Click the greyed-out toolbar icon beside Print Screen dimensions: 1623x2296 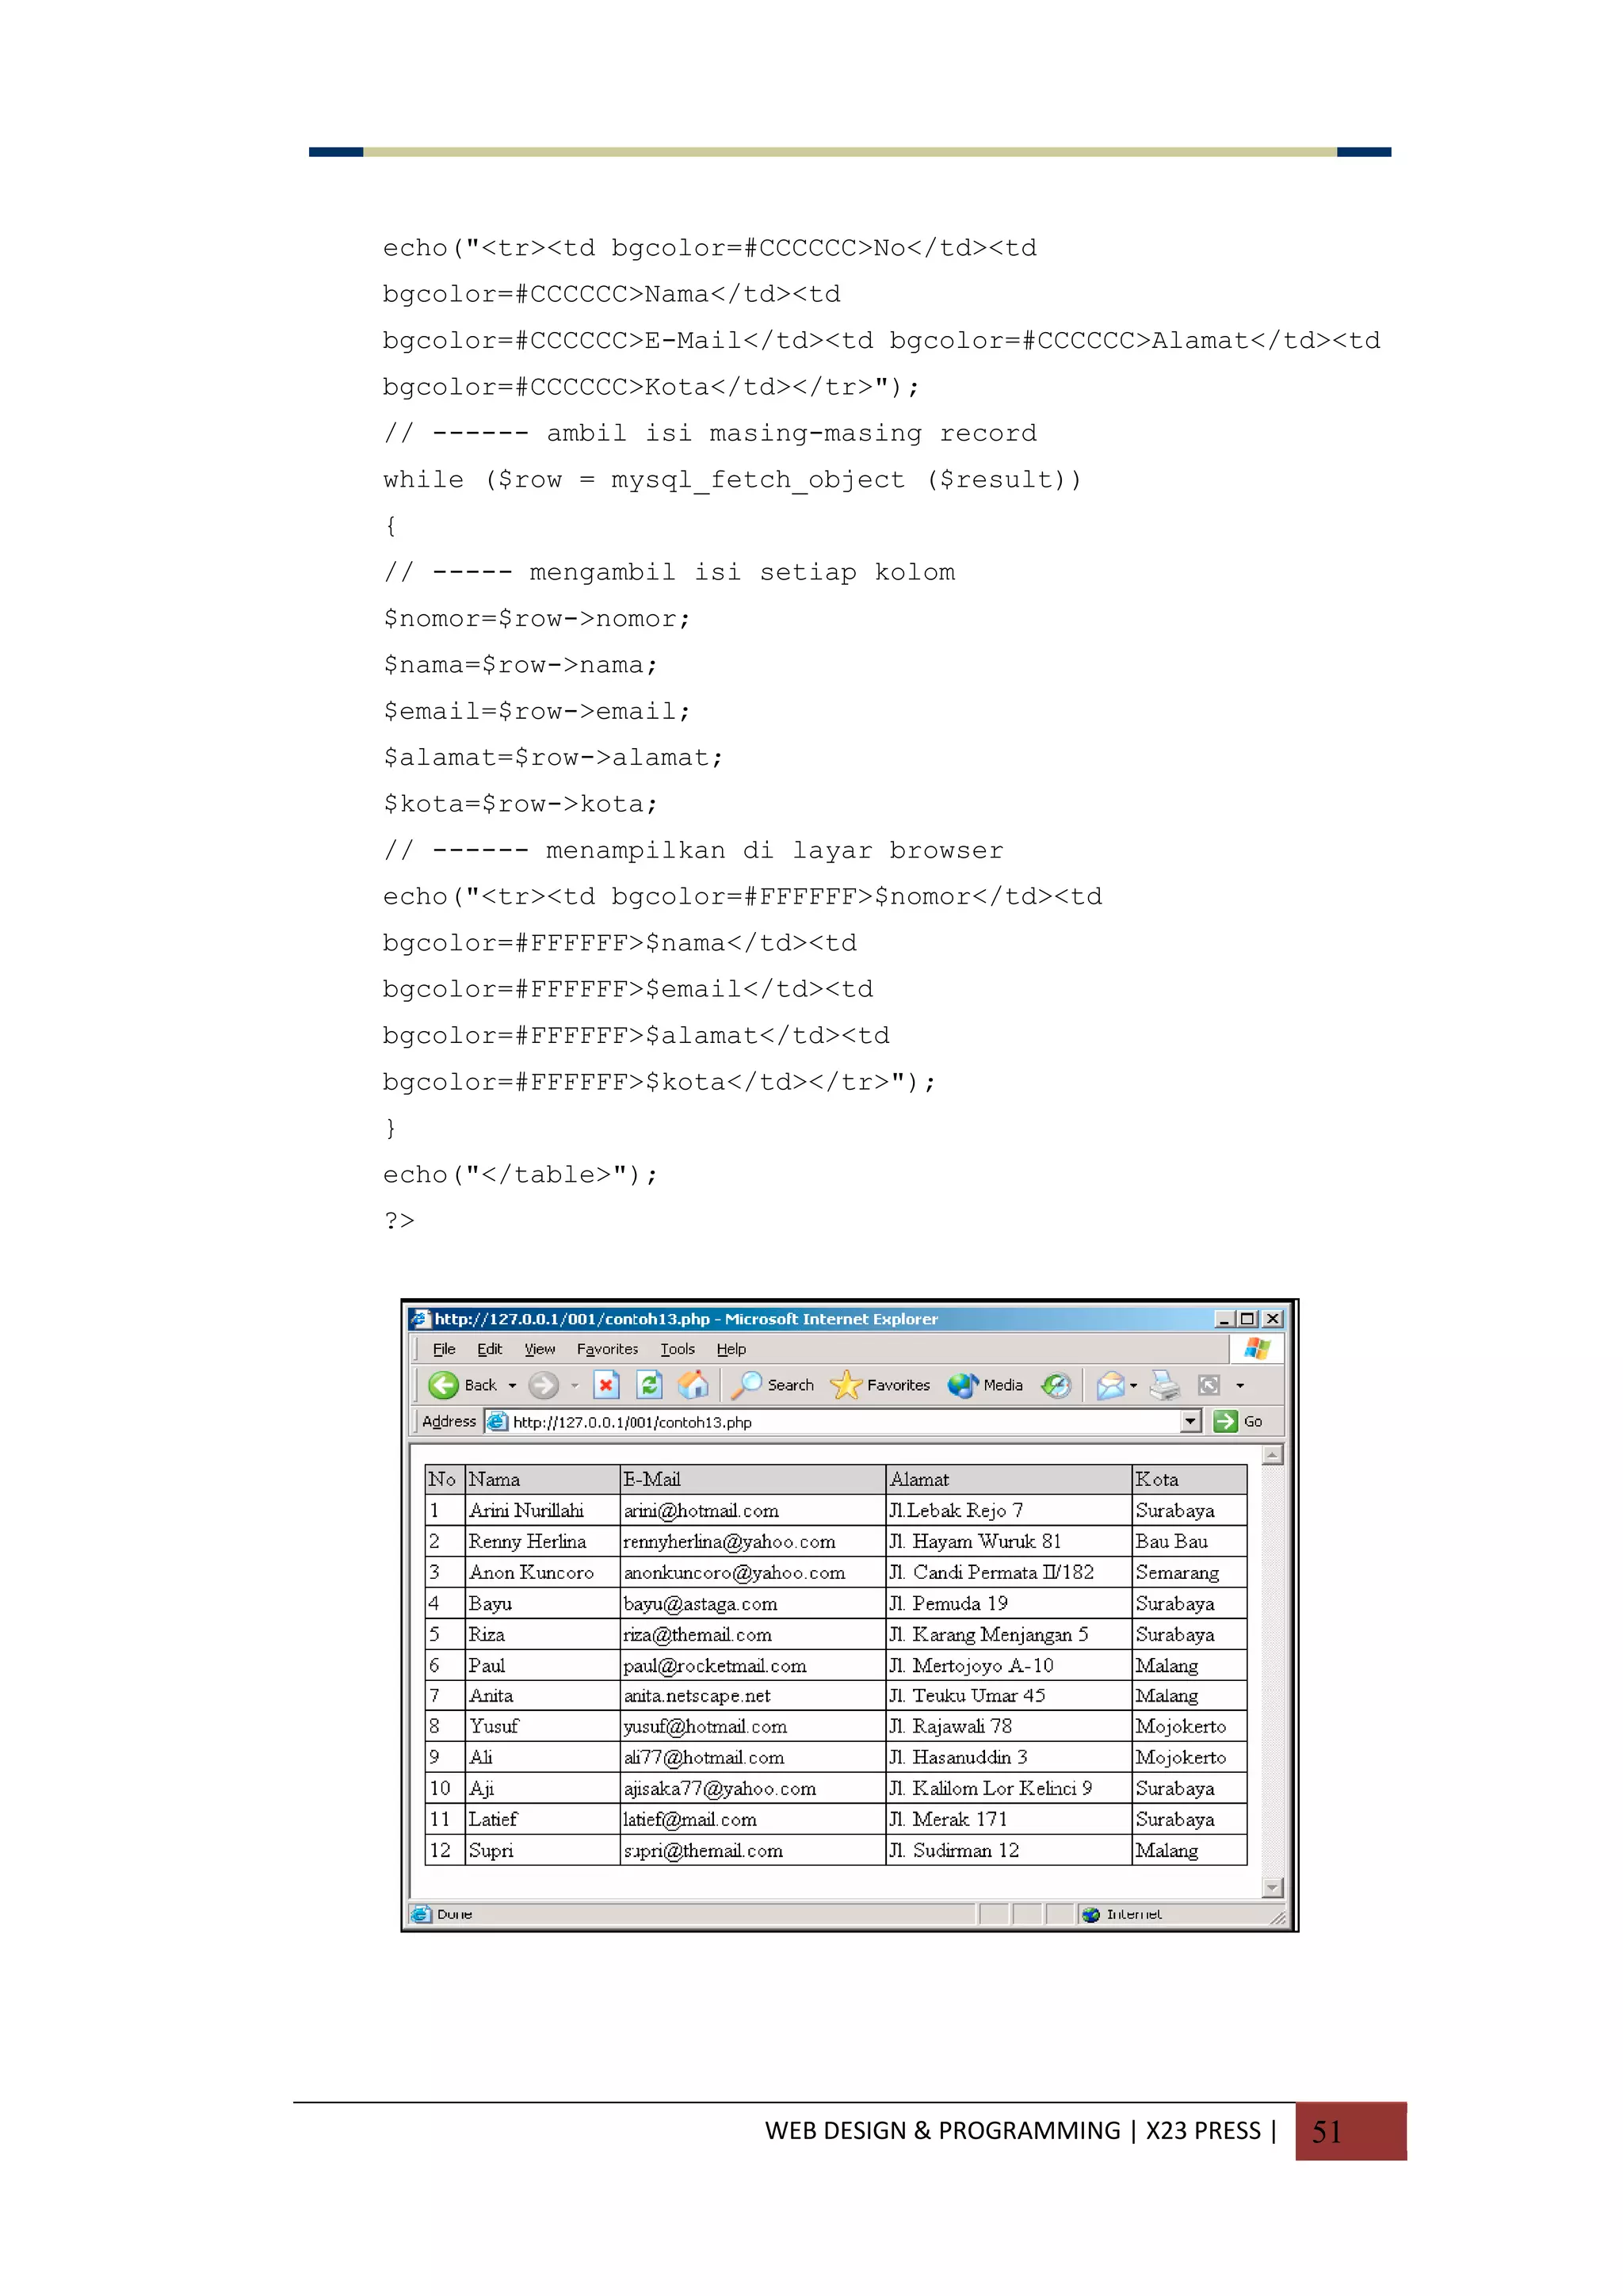(1208, 1385)
